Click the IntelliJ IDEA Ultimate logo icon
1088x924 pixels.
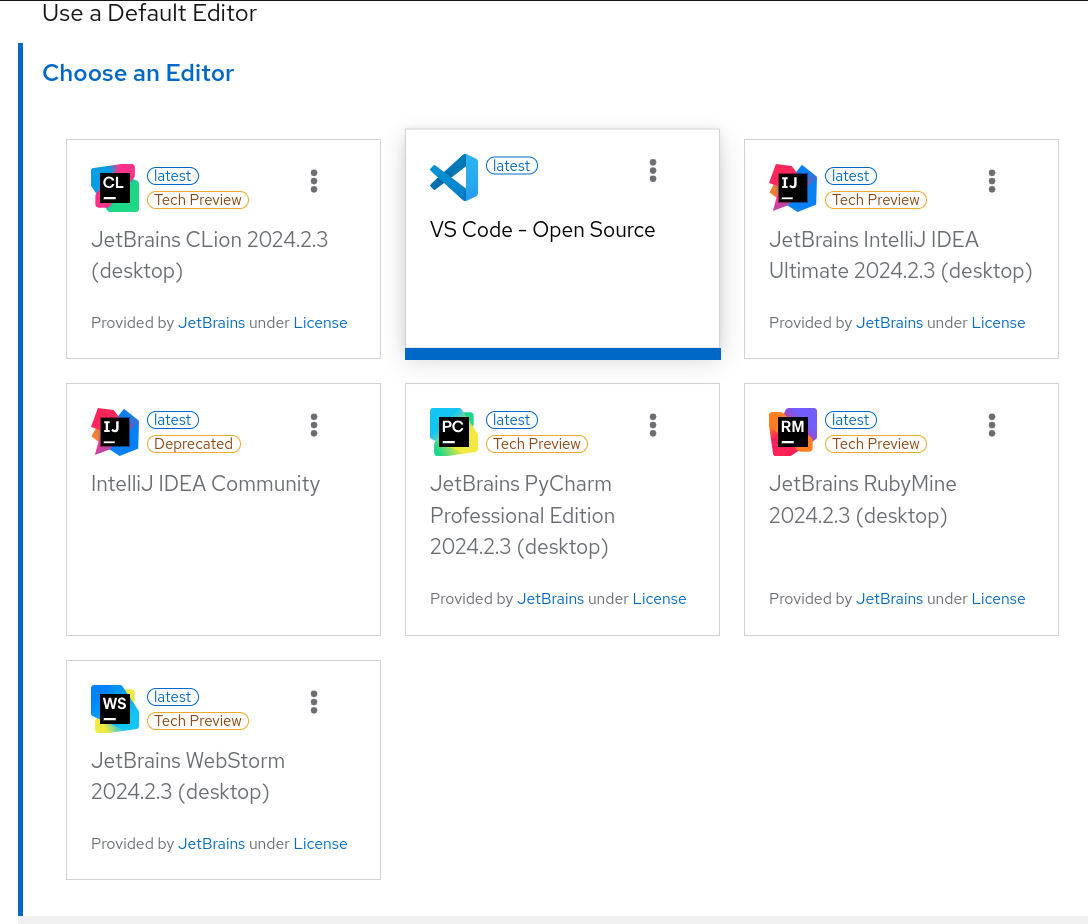click(793, 188)
